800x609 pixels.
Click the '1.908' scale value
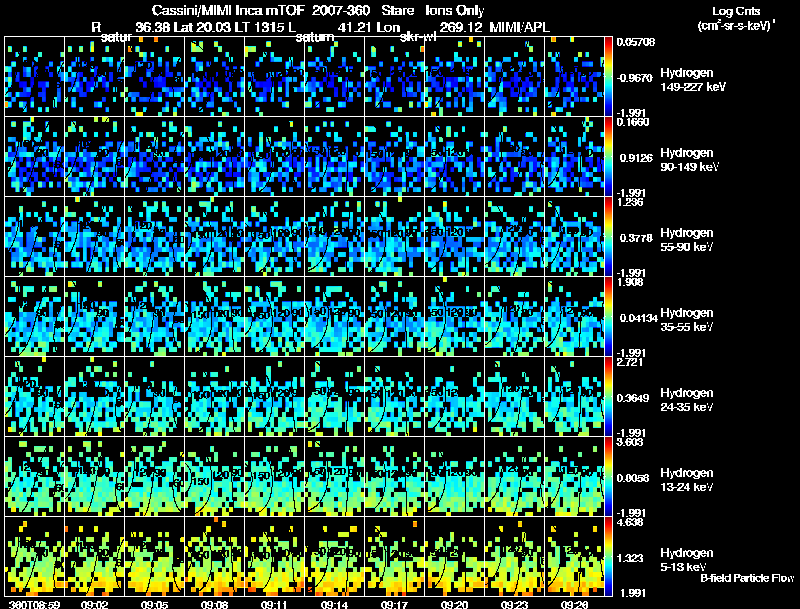[630, 282]
